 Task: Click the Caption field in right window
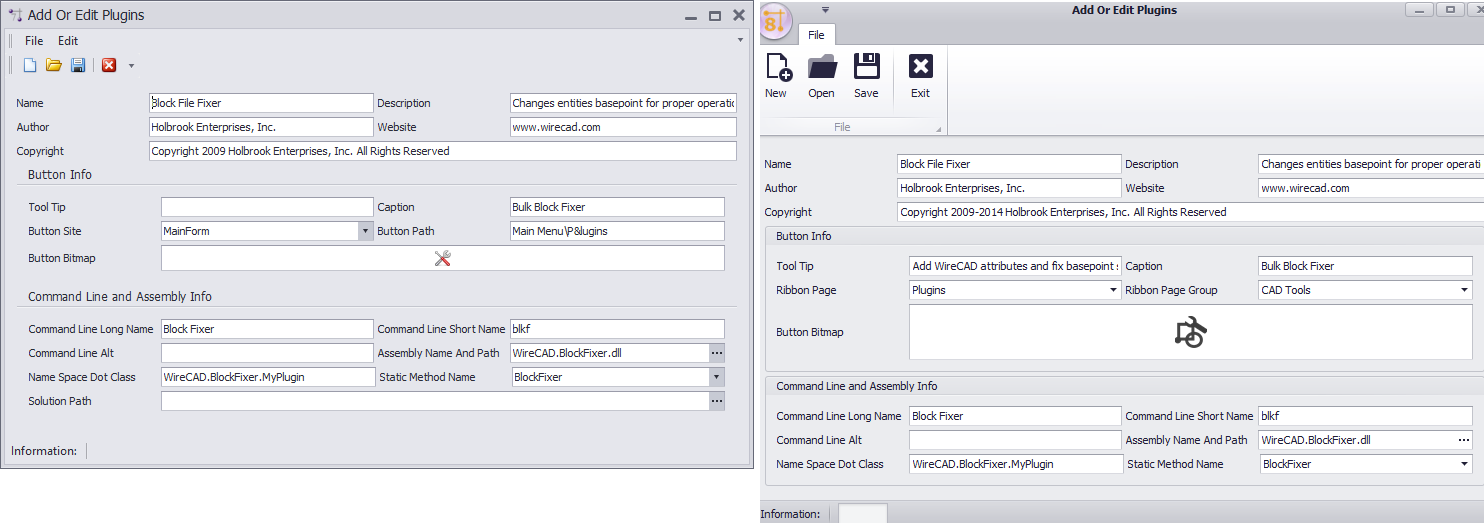tap(1366, 266)
